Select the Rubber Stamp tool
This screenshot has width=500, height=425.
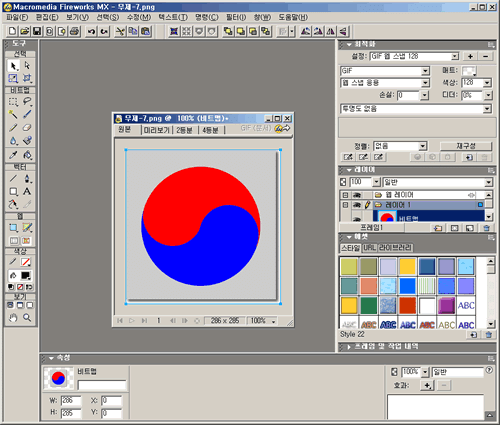click(27, 141)
